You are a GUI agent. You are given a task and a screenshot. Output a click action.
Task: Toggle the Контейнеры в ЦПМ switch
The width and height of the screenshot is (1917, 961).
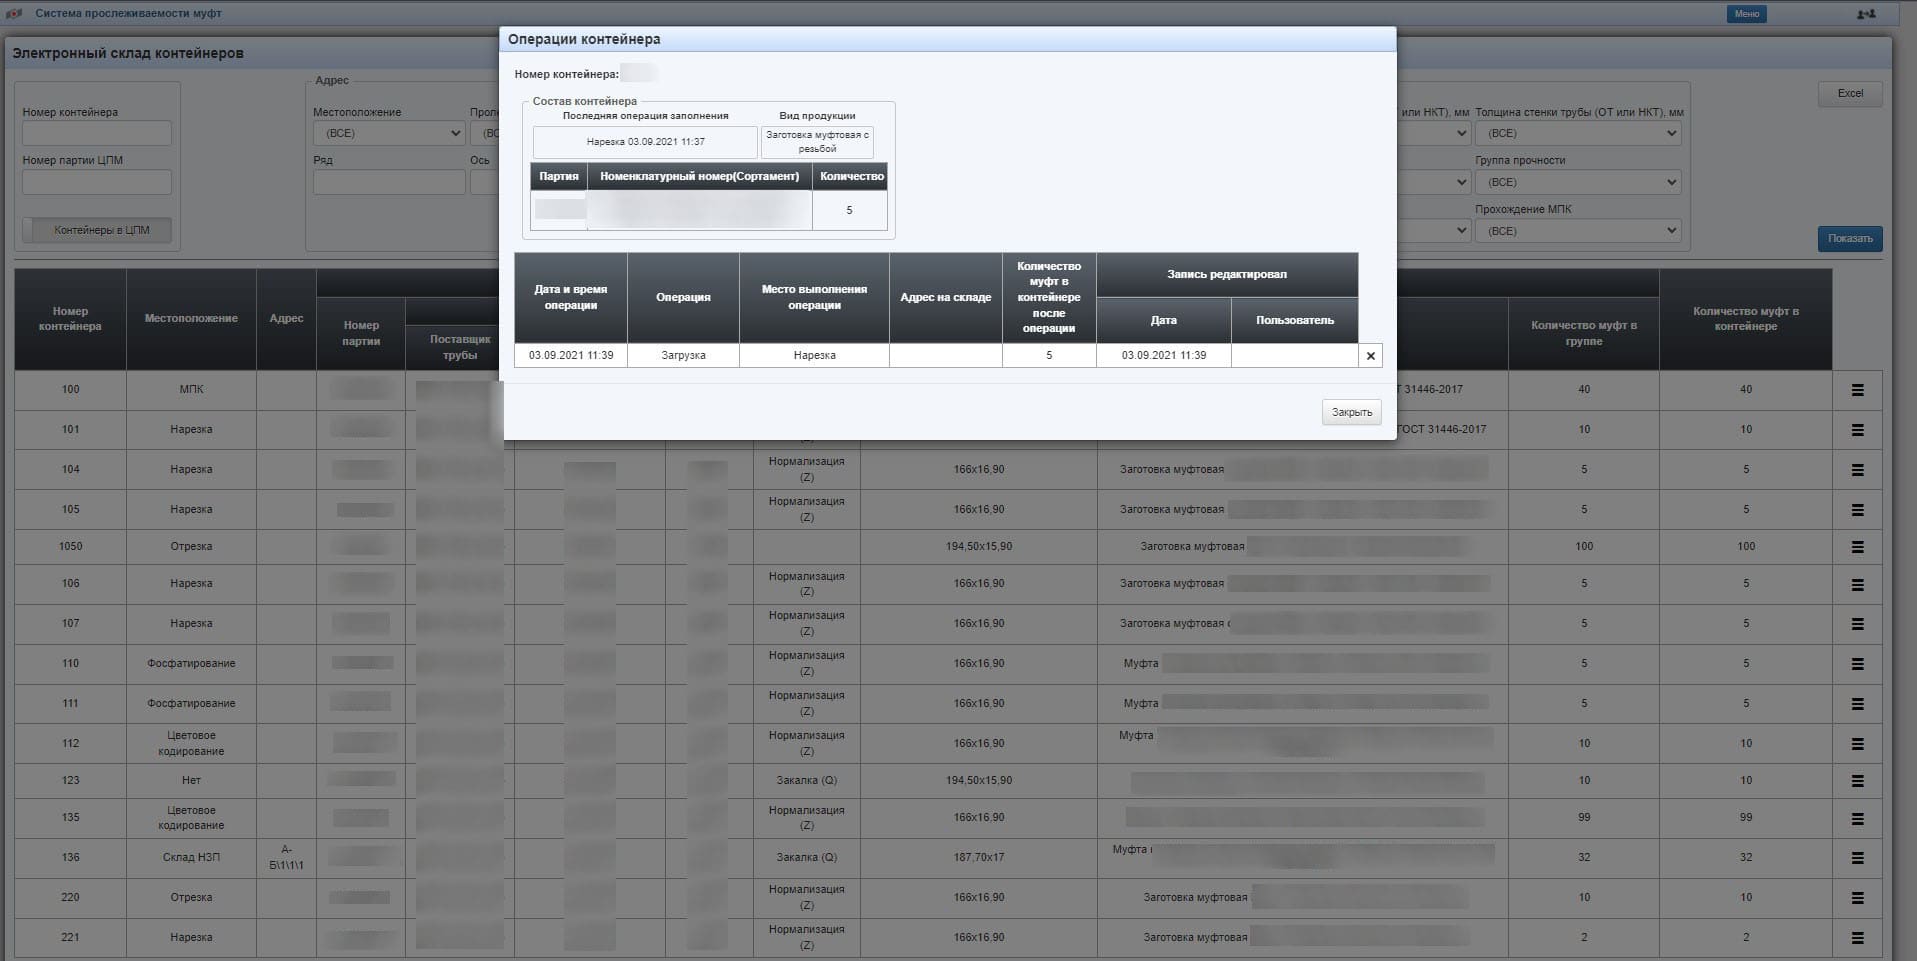point(97,231)
